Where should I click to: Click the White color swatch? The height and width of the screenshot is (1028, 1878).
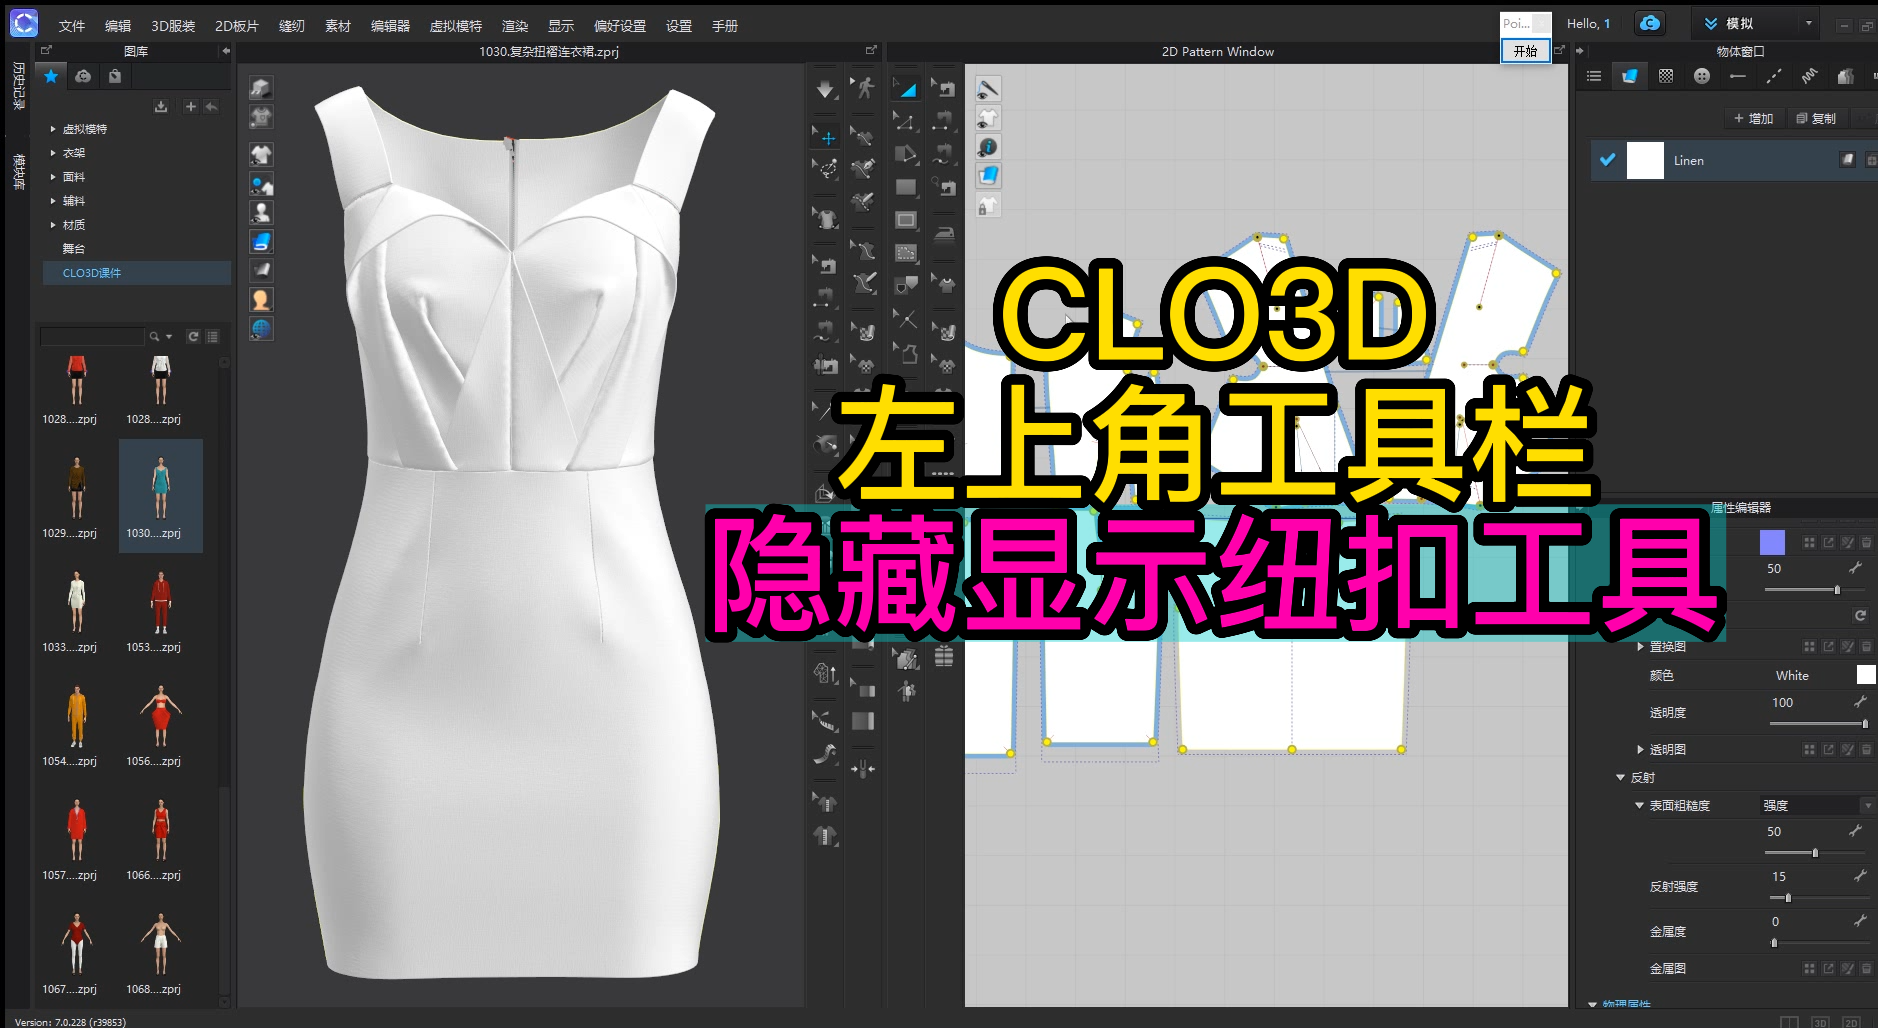pos(1866,675)
